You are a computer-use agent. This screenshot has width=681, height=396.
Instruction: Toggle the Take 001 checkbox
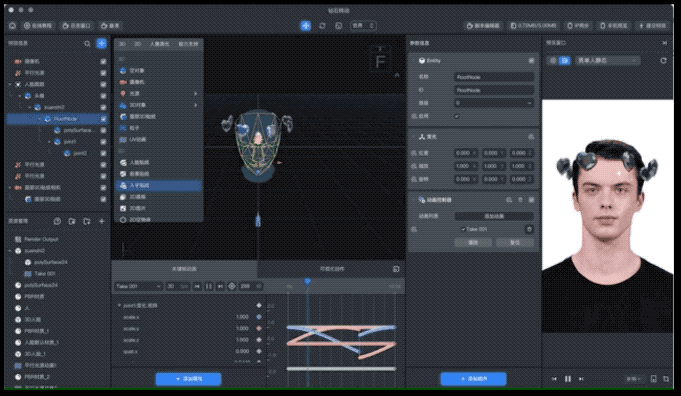(x=463, y=229)
